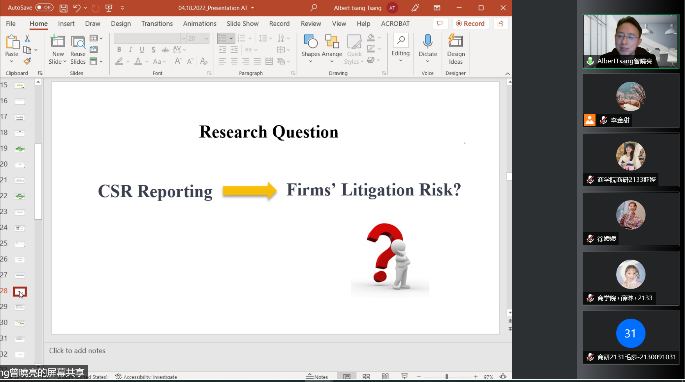Expand the Quick Styles dropdown
Image resolution: width=685 pixels, height=382 pixels.
click(354, 49)
